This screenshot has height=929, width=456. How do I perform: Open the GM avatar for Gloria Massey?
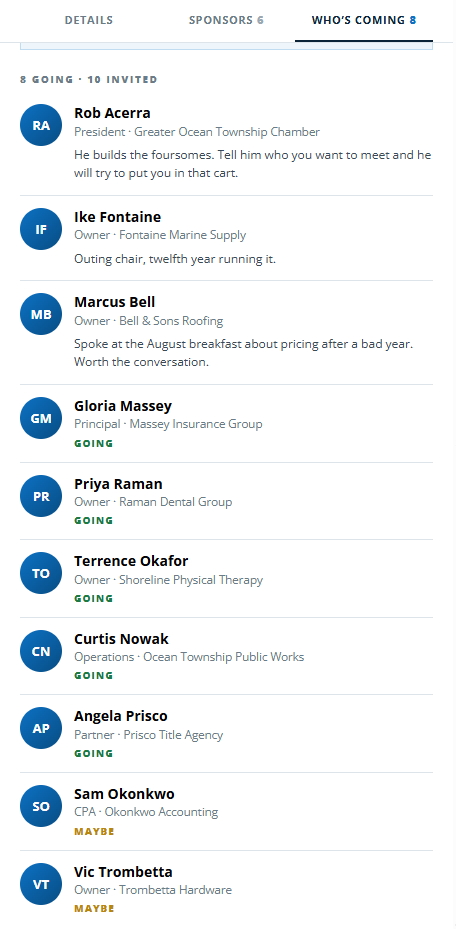[x=41, y=418]
